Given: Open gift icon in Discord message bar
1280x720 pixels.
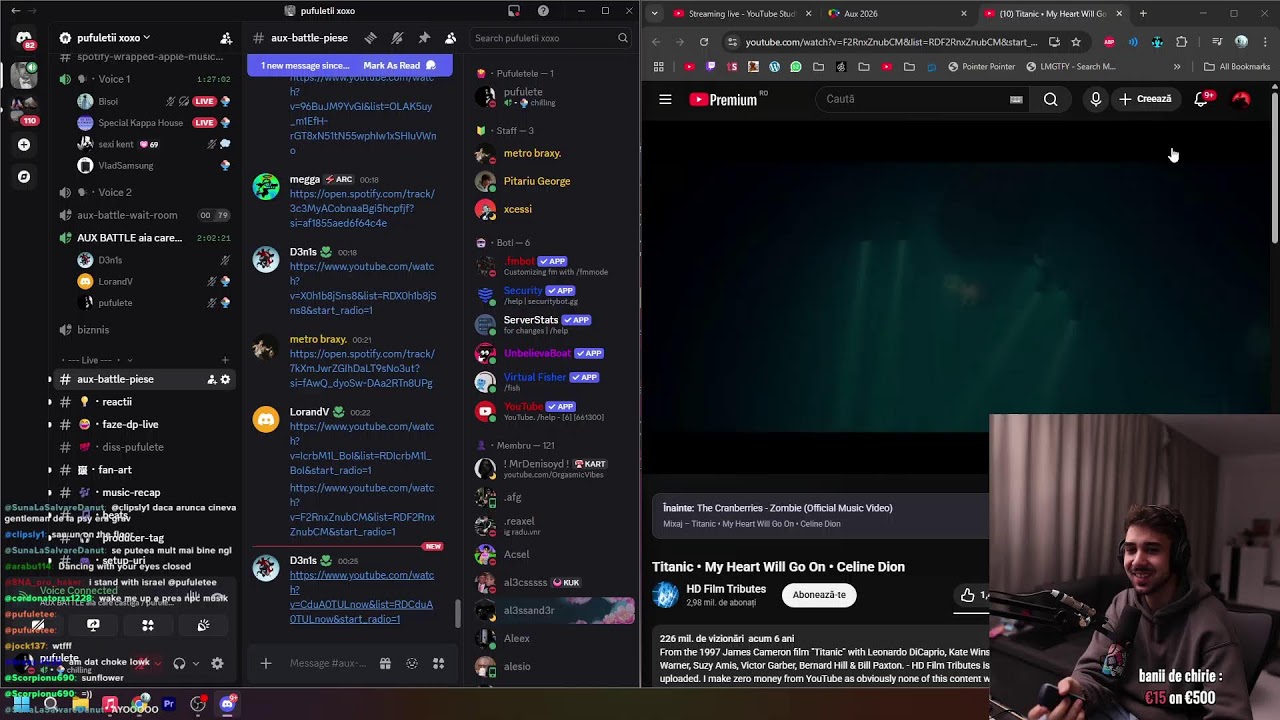Looking at the screenshot, I should coord(385,663).
